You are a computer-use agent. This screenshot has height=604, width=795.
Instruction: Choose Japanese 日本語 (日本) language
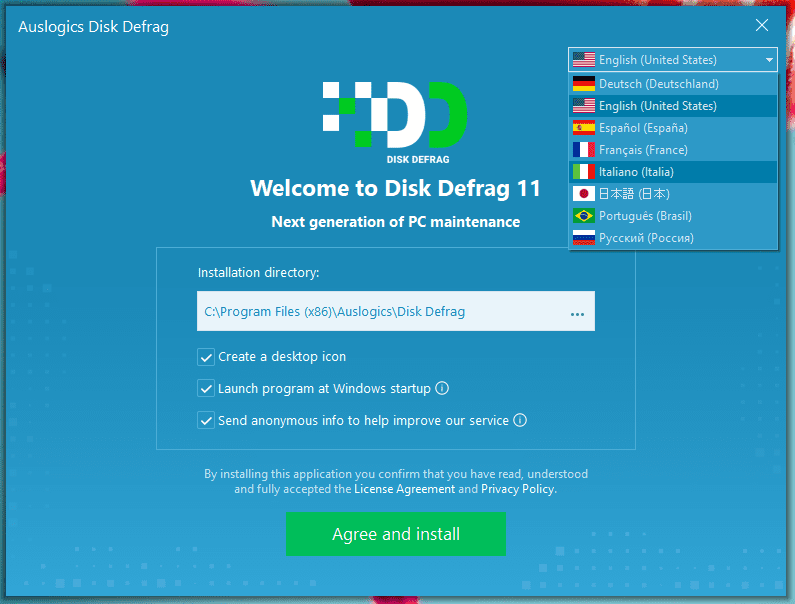point(673,194)
